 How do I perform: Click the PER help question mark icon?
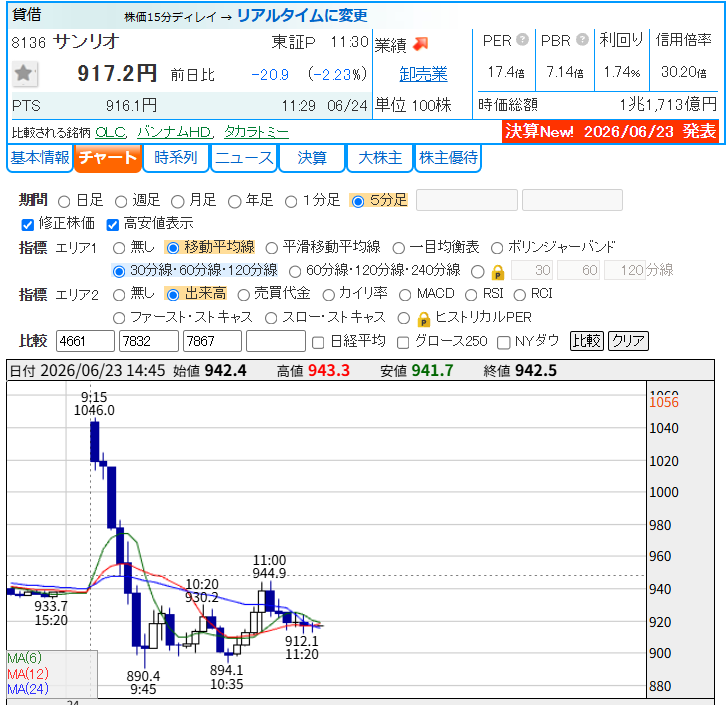click(522, 40)
